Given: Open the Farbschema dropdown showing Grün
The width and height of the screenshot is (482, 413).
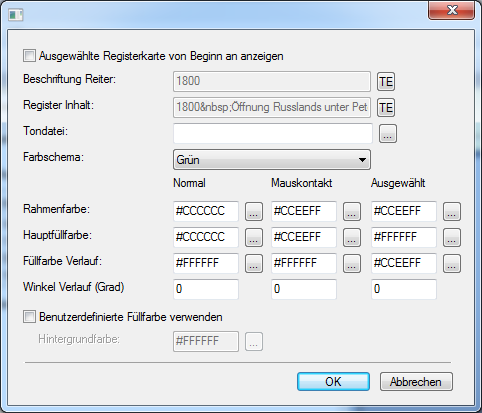Looking at the screenshot, I should (x=272, y=160).
